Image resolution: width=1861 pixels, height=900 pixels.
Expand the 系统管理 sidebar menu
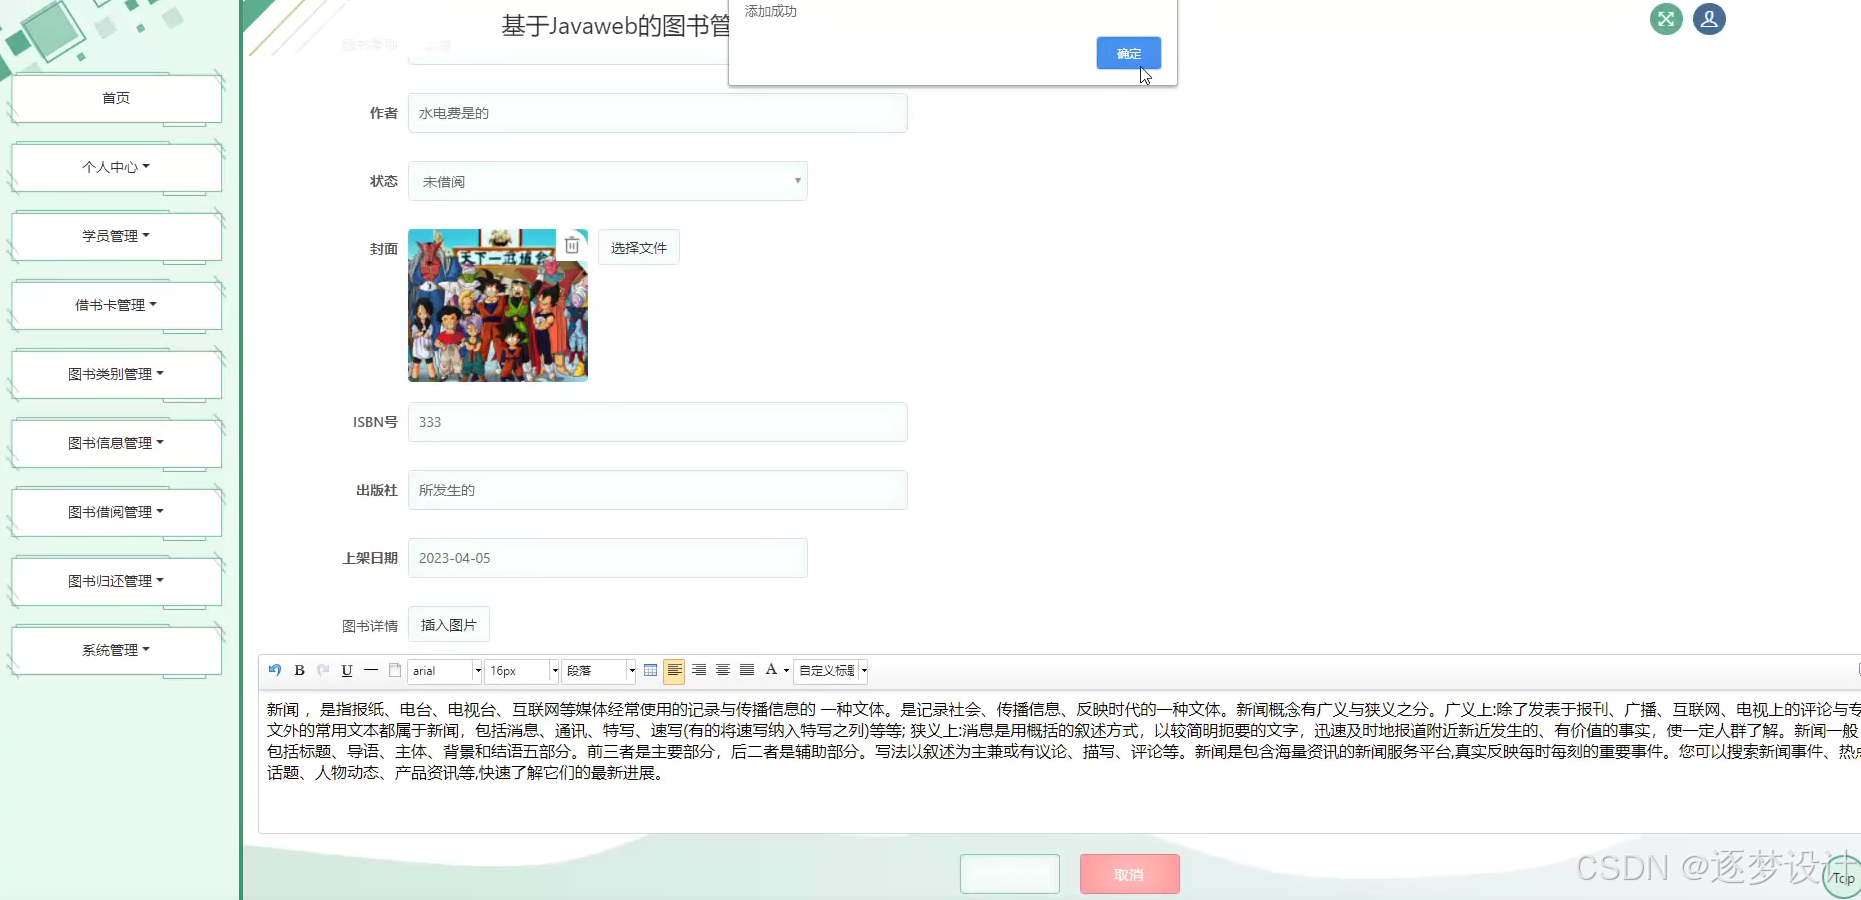pos(115,649)
